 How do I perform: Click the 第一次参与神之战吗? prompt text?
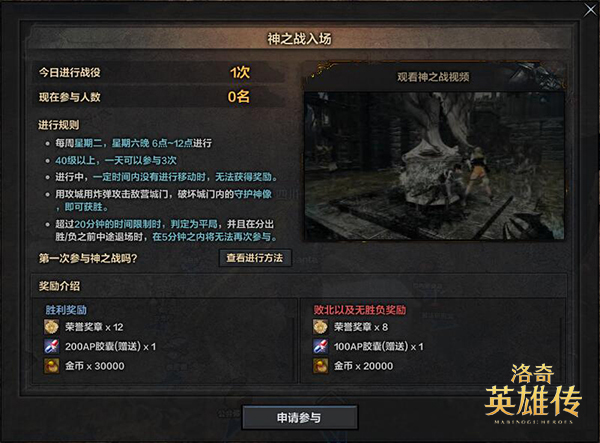(x=88, y=258)
